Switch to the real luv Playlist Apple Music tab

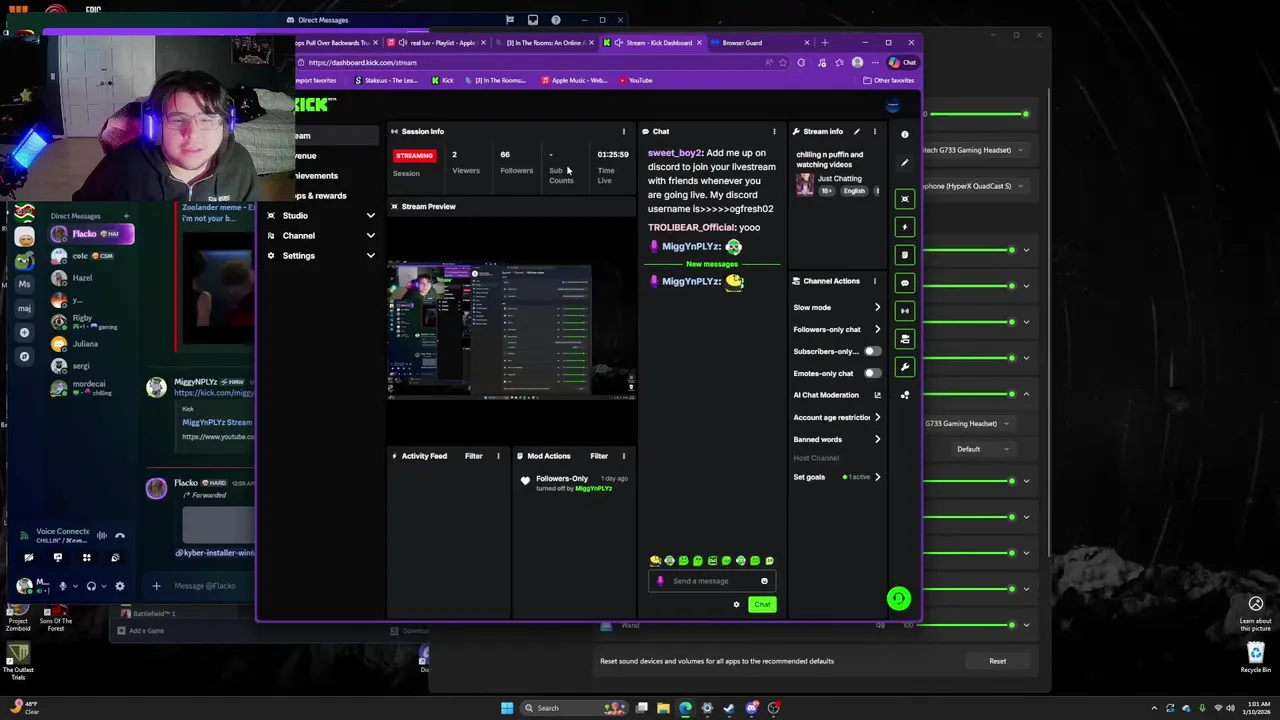(x=437, y=43)
